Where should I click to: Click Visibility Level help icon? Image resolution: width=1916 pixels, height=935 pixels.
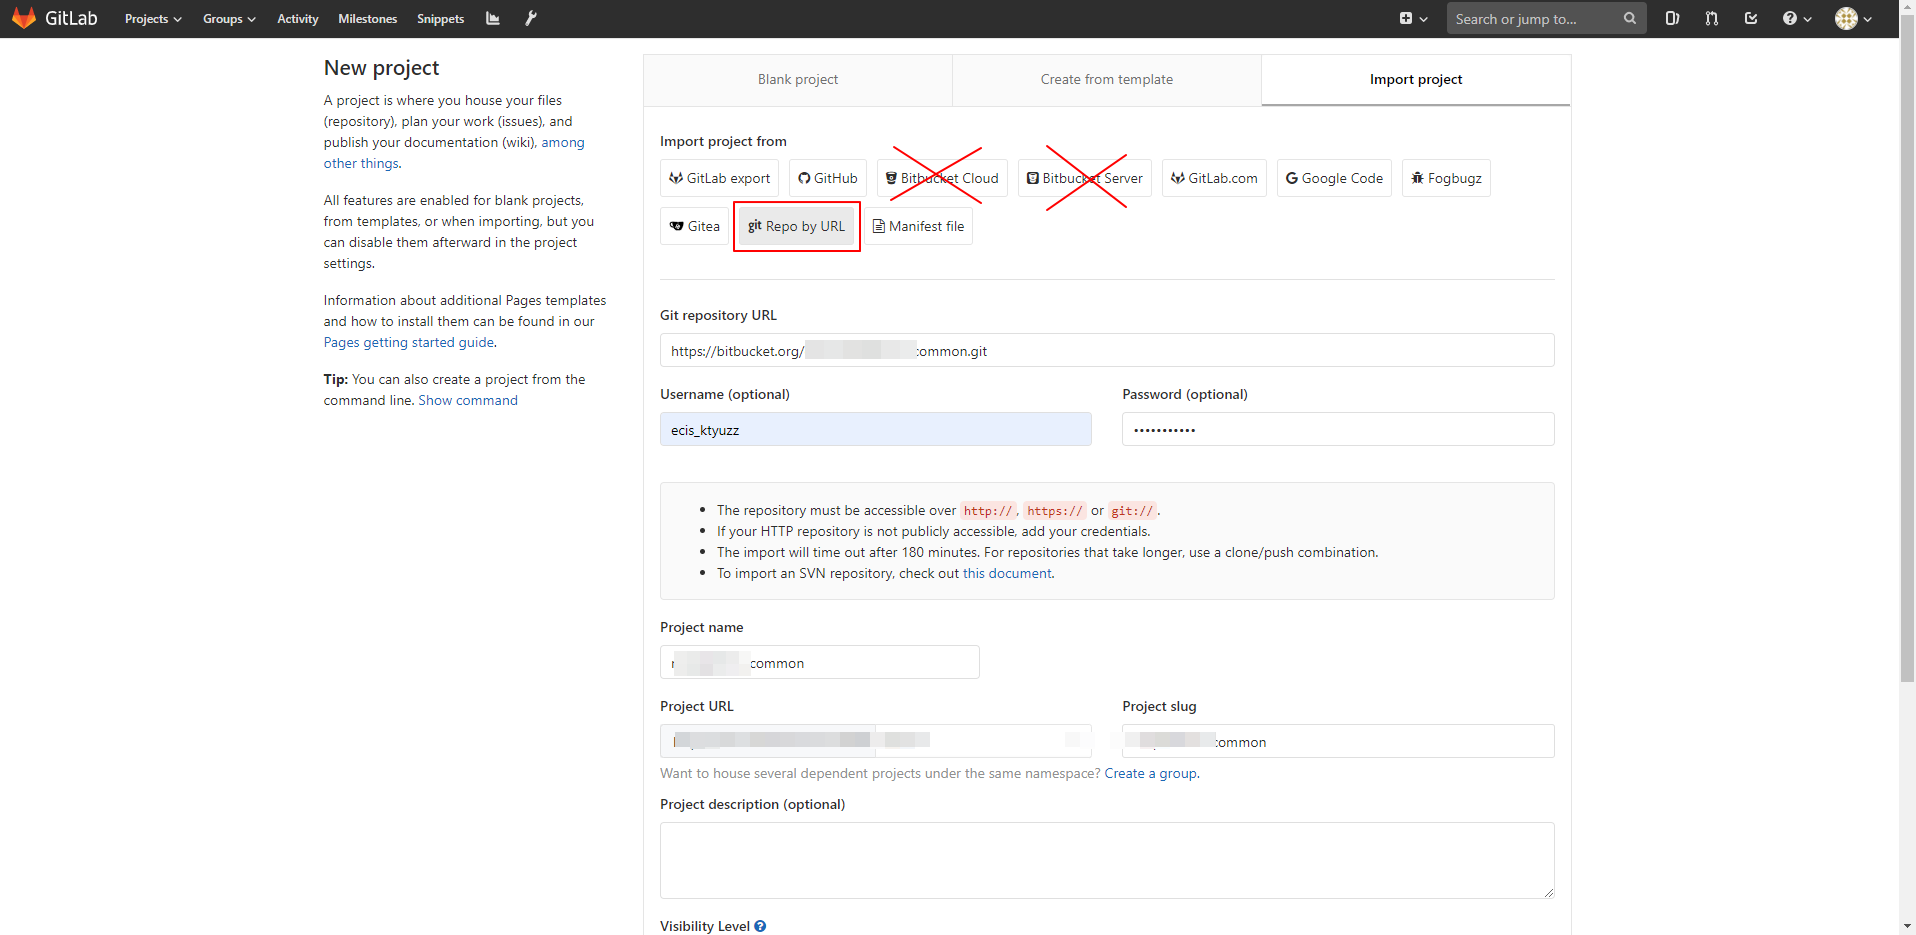coord(760,926)
